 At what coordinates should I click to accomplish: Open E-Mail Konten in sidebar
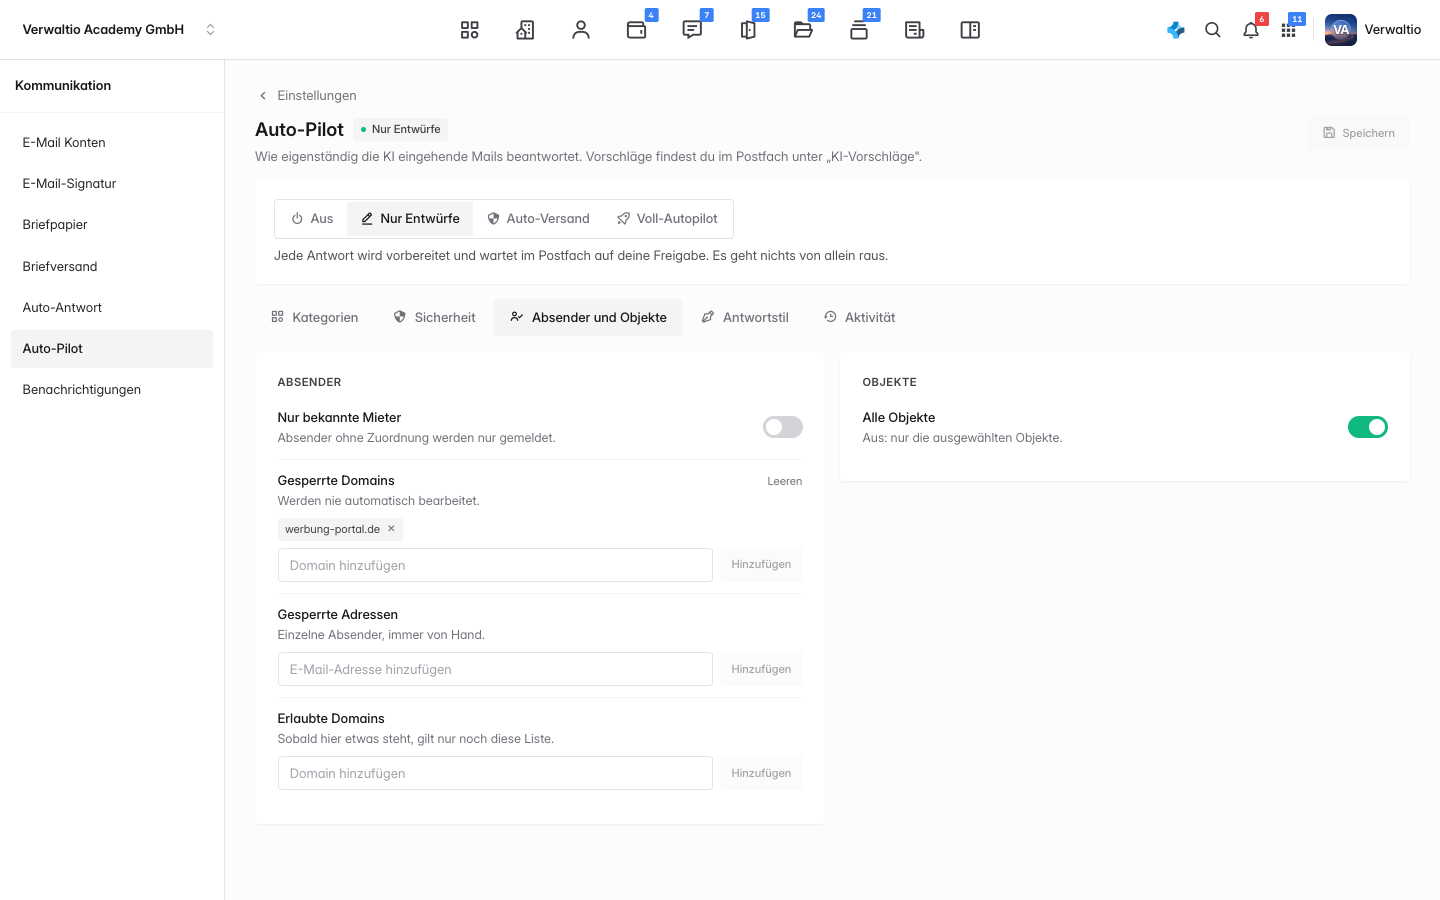point(112,143)
